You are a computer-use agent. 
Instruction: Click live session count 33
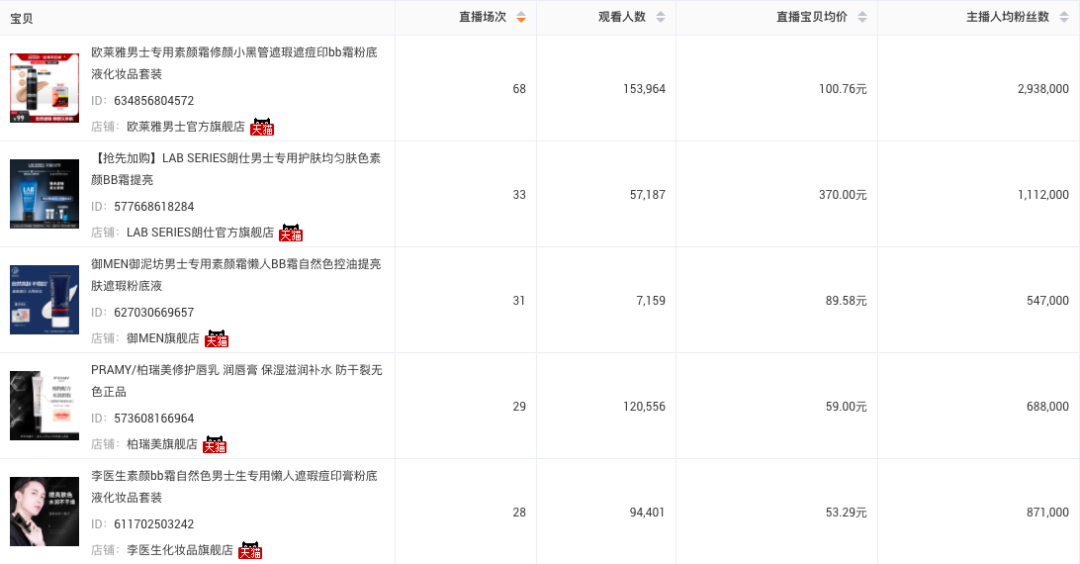(519, 195)
